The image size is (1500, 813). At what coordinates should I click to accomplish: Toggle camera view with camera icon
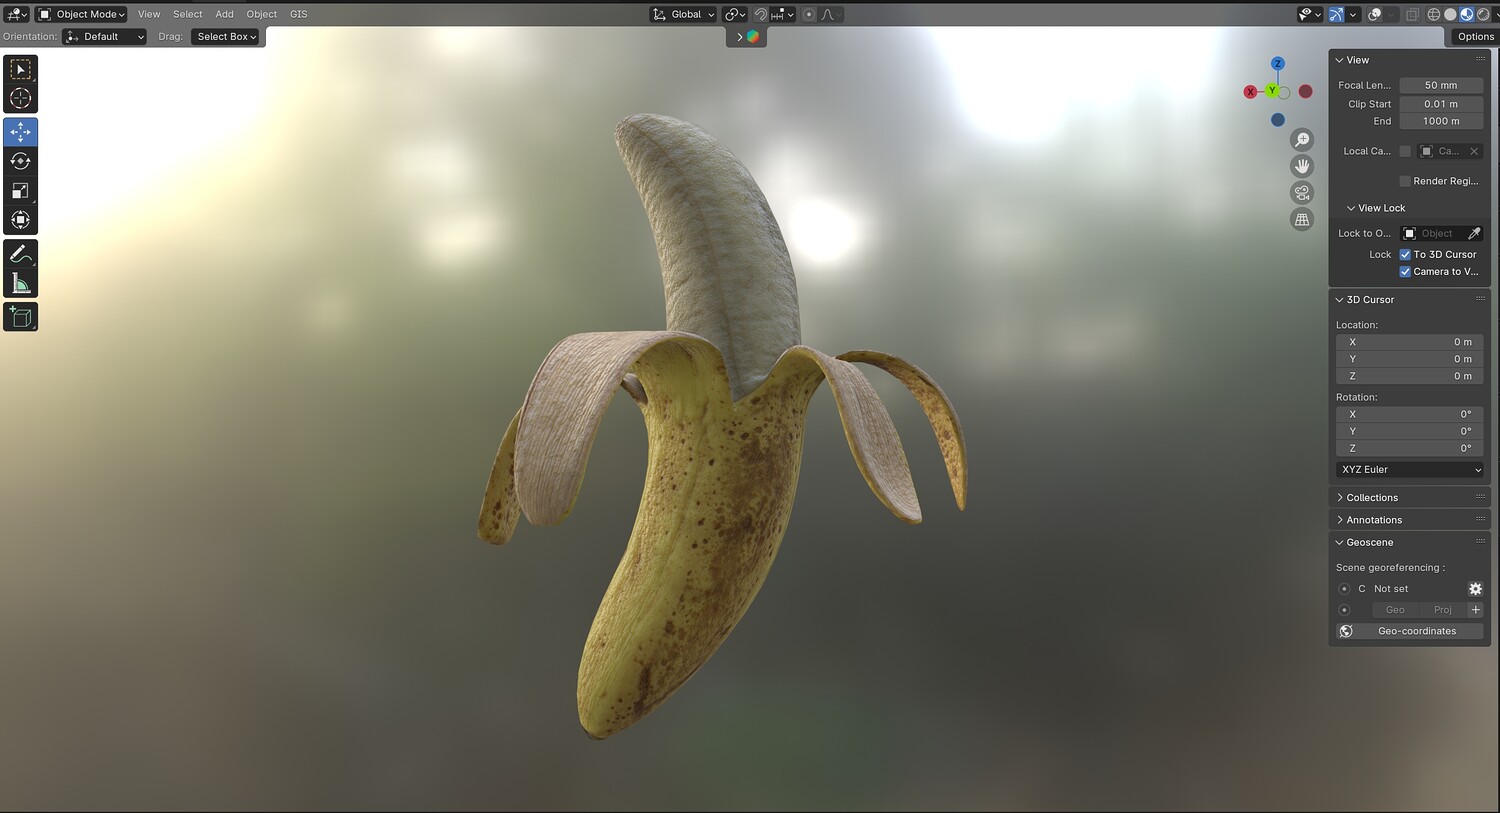tap(1302, 193)
